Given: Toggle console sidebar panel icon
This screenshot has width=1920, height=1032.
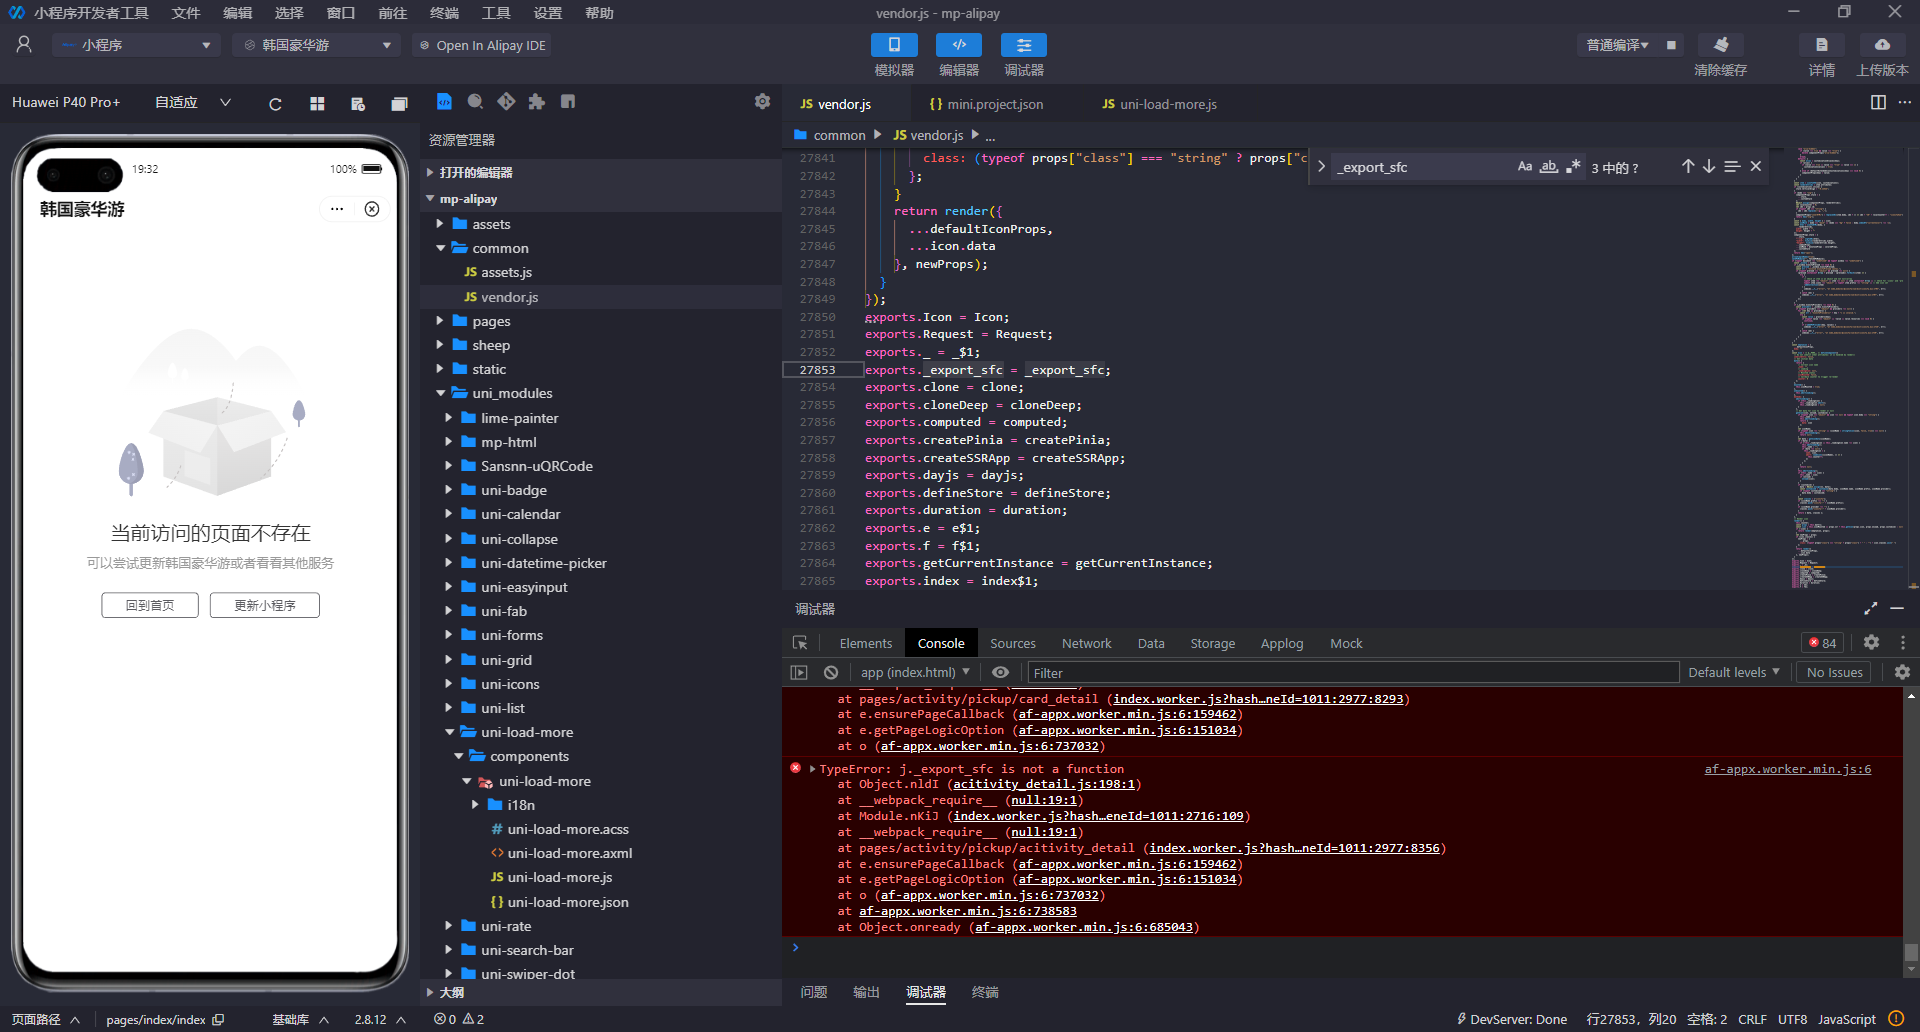Looking at the screenshot, I should 799,672.
